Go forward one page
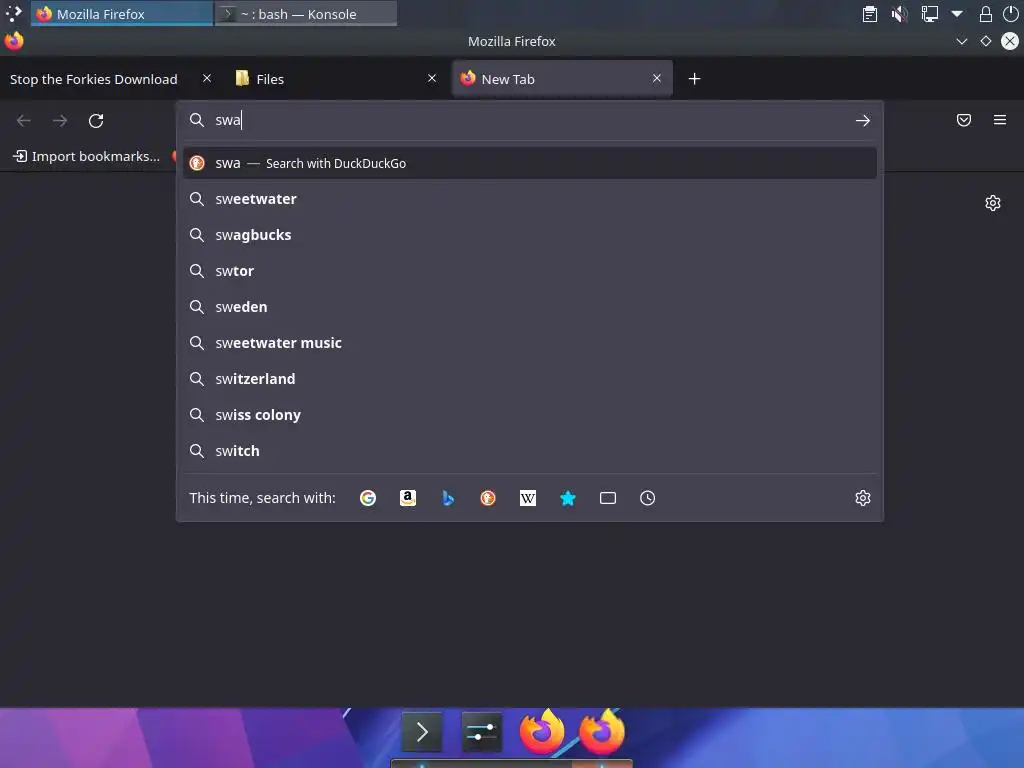Screen dimensions: 1024x768 60,121
